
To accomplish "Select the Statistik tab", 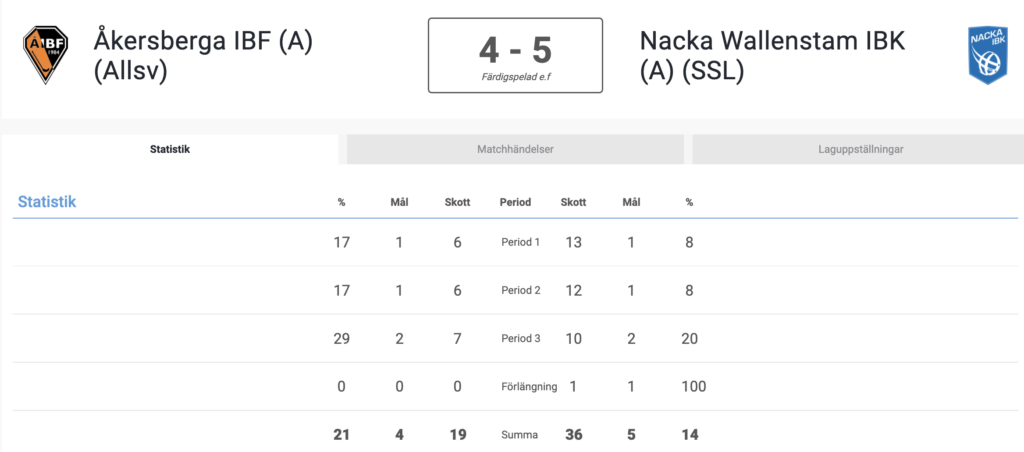I will click(170, 149).
